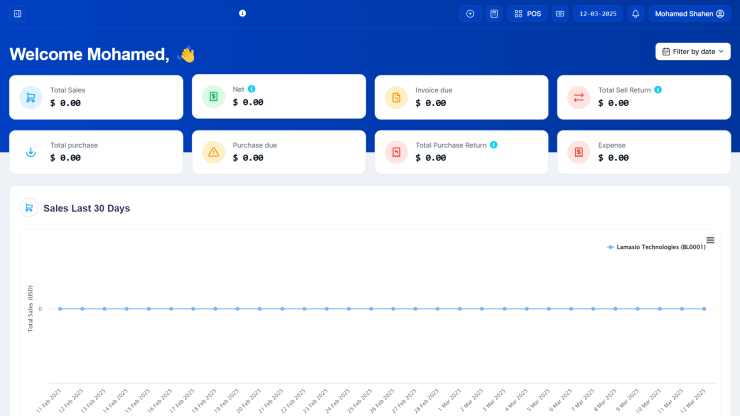Click the today's profit money icon

tap(560, 14)
